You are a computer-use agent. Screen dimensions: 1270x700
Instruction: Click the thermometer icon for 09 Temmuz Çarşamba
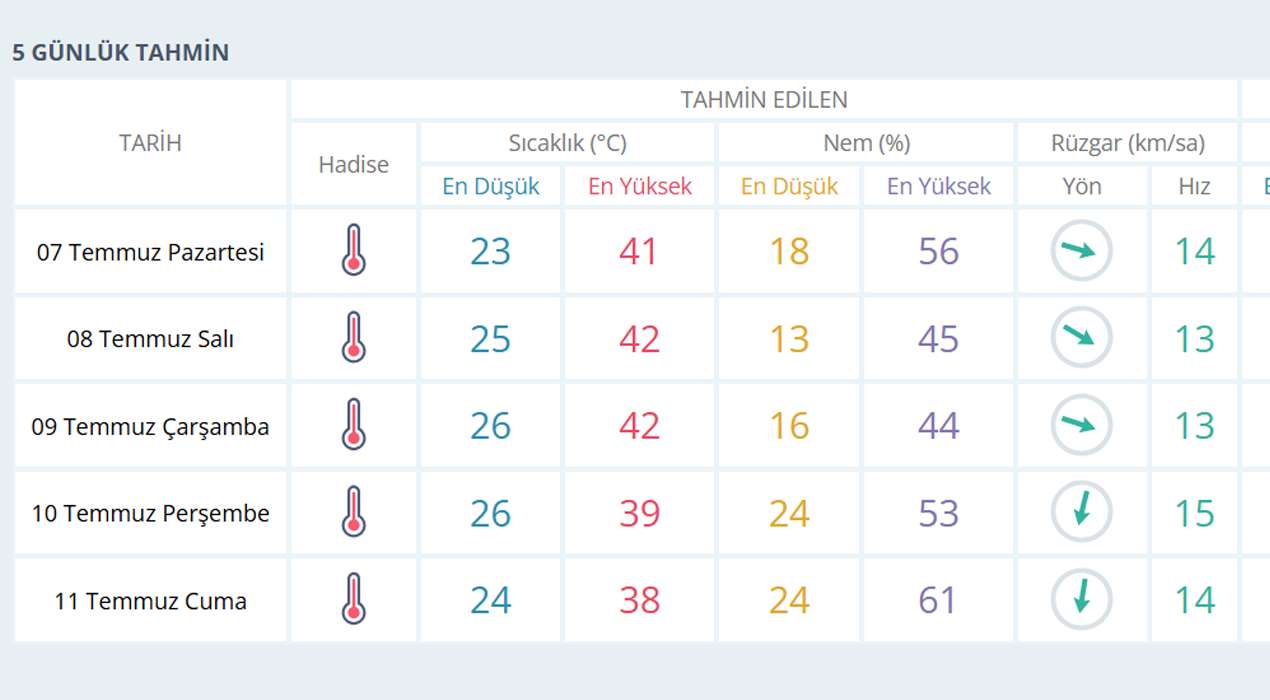pyautogui.click(x=353, y=424)
